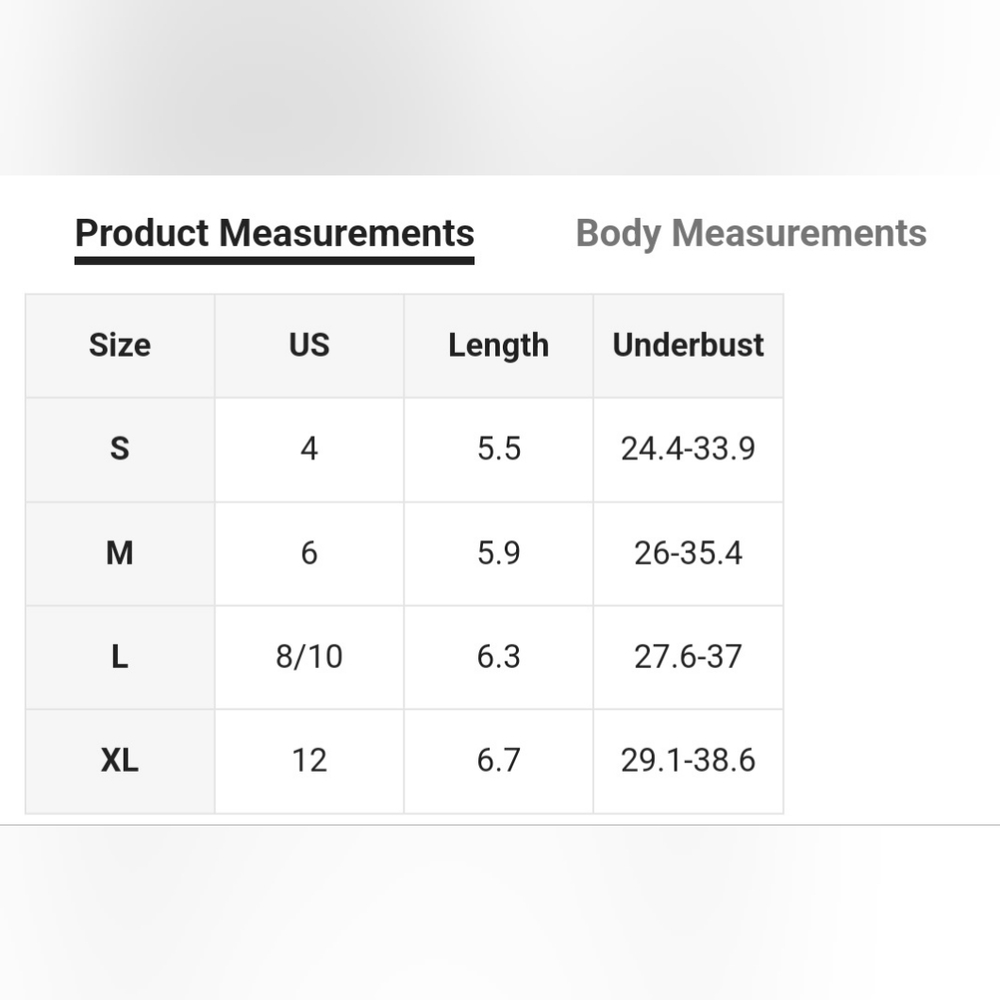
Task: Click the US column header
Action: point(309,345)
